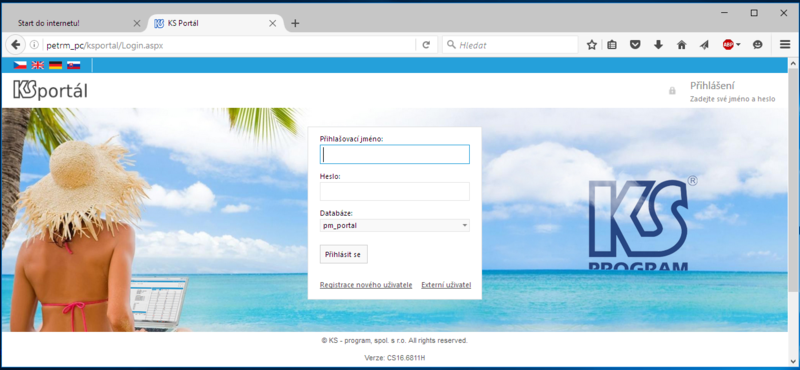This screenshot has height=370, width=800.
Task: Click the Verze: CS16.6811H text
Action: [x=394, y=358]
